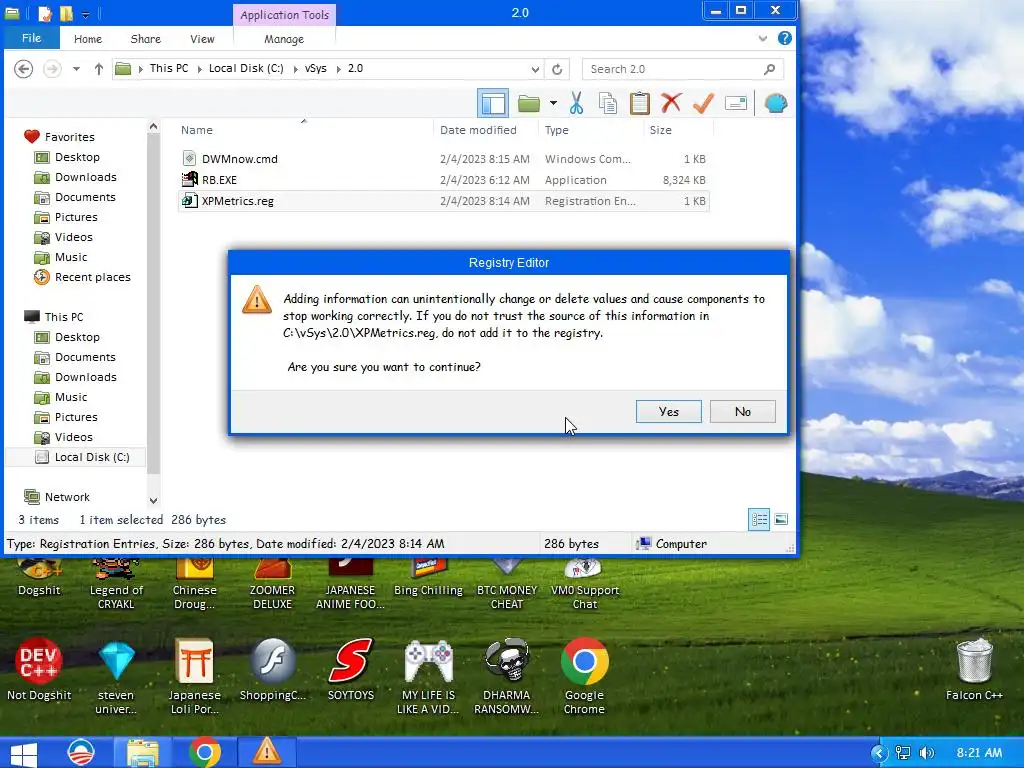
Task: Click navigation pane scrollbar down arrow
Action: (153, 501)
